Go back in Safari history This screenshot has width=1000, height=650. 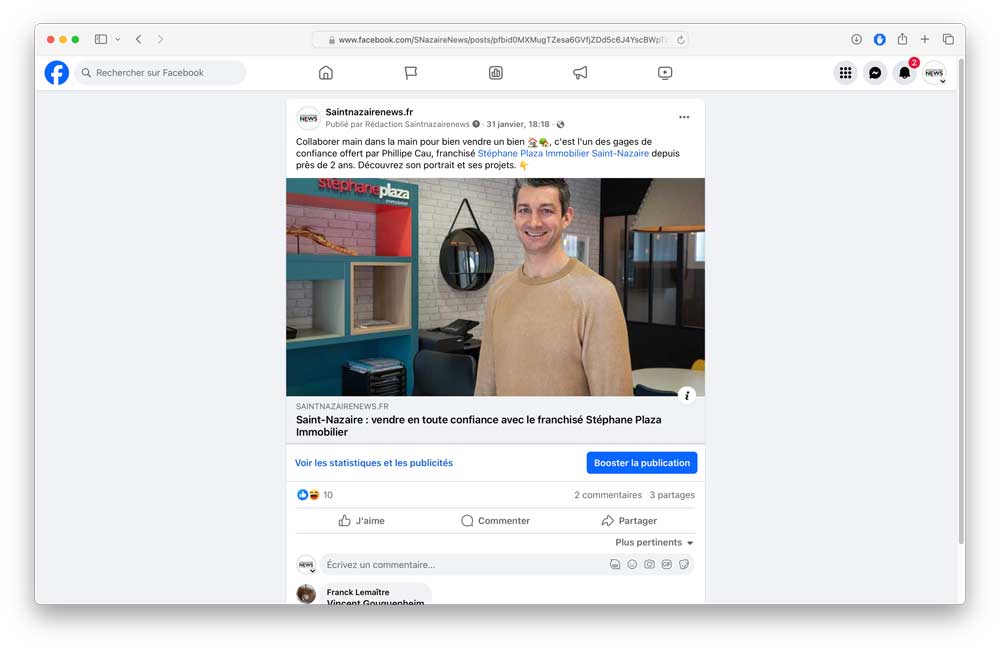(138, 40)
